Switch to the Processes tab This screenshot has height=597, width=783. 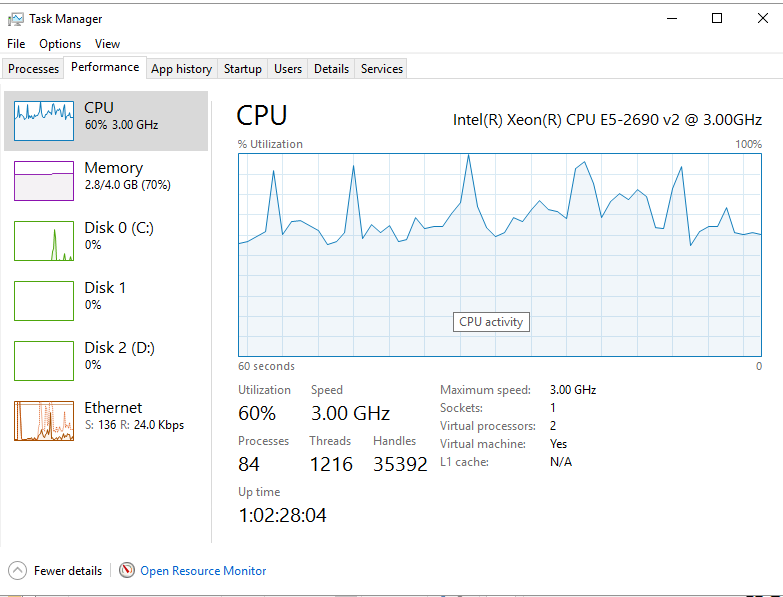(x=34, y=69)
